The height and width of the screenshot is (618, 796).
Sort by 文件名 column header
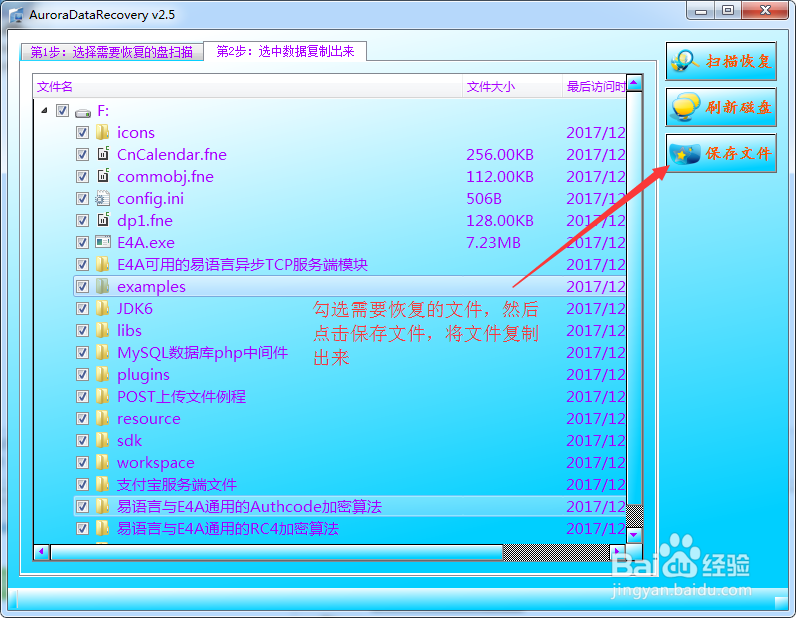pos(248,87)
